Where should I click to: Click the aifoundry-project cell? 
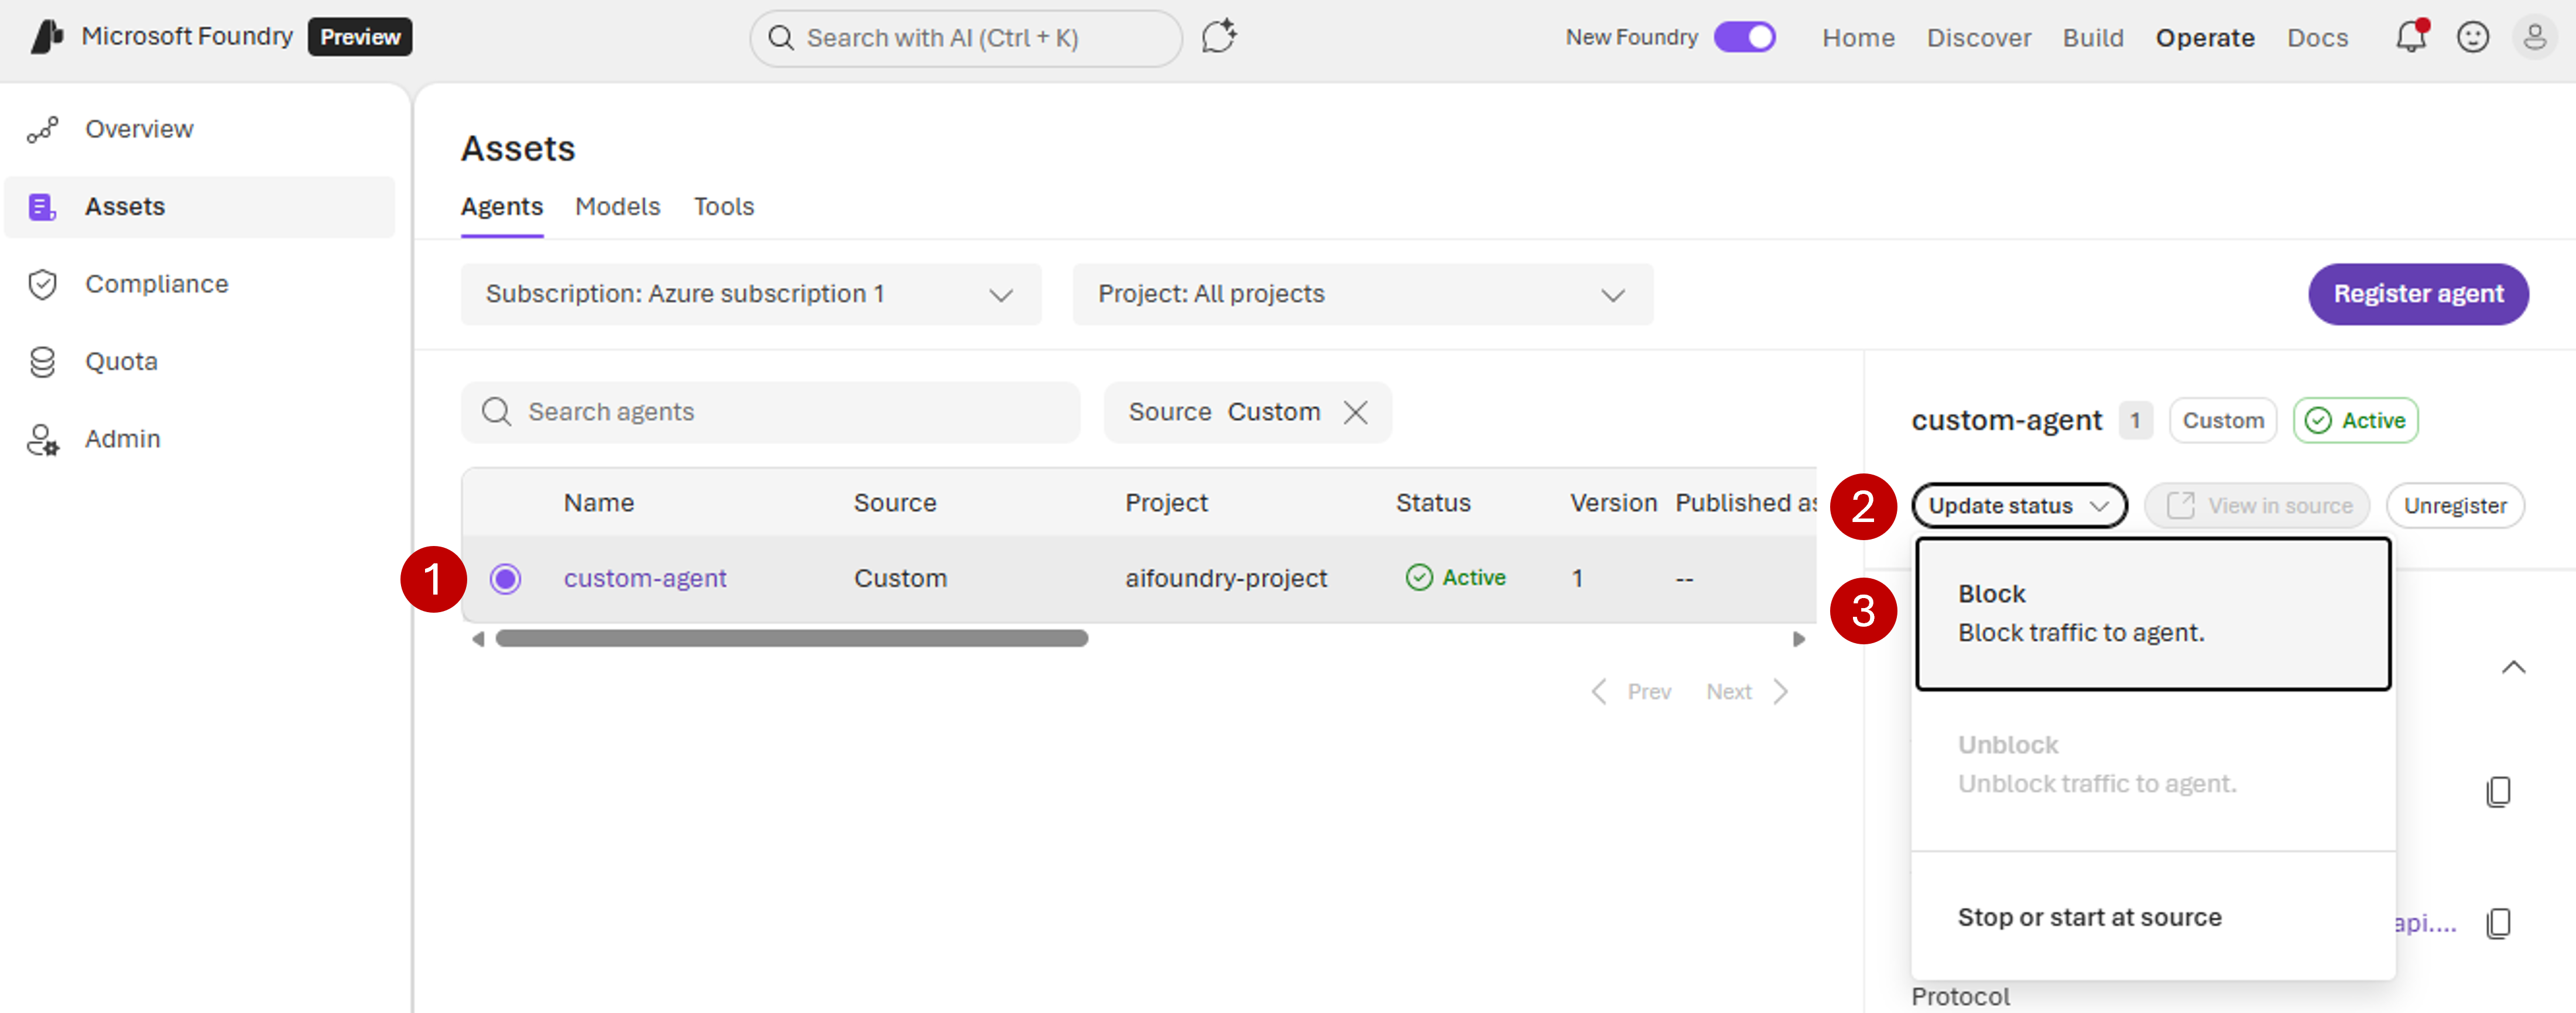(1226, 579)
